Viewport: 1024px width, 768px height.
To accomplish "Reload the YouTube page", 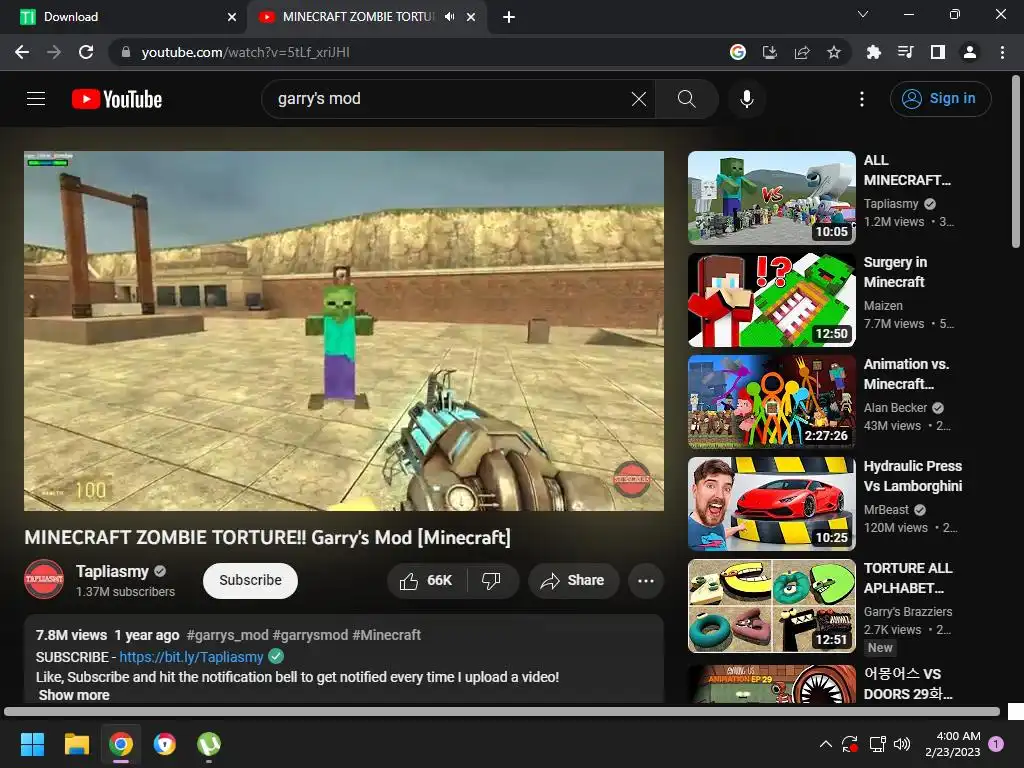I will click(x=86, y=52).
